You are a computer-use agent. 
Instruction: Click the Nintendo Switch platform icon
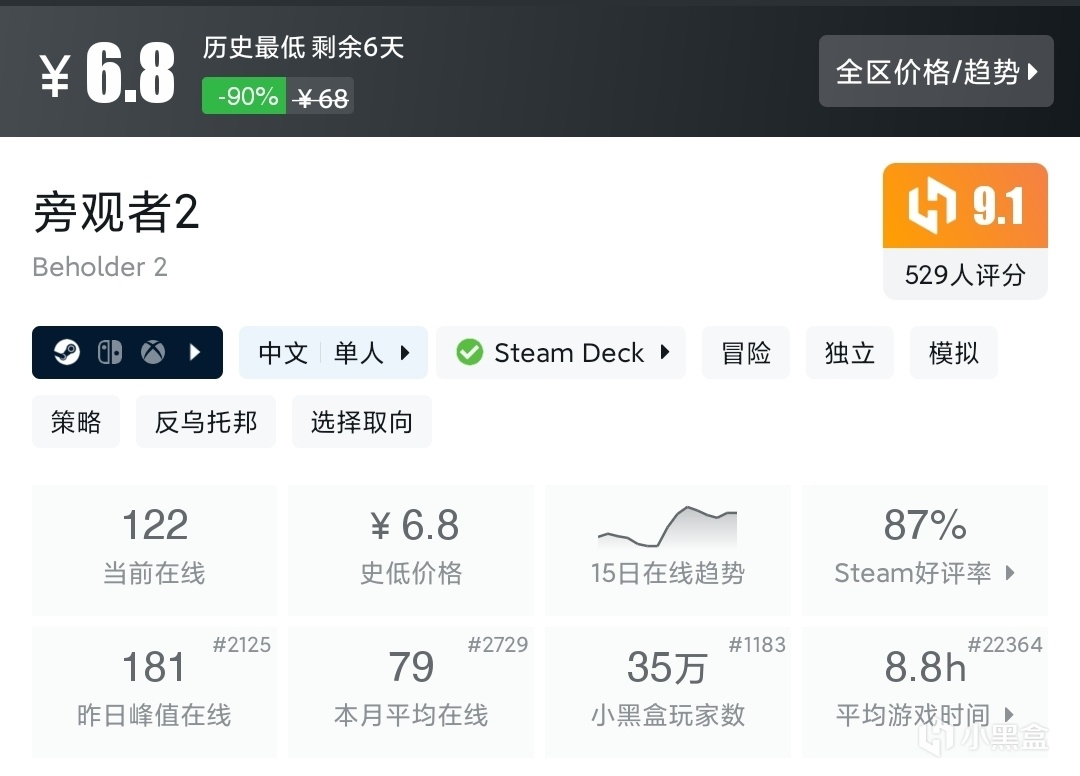click(x=110, y=352)
